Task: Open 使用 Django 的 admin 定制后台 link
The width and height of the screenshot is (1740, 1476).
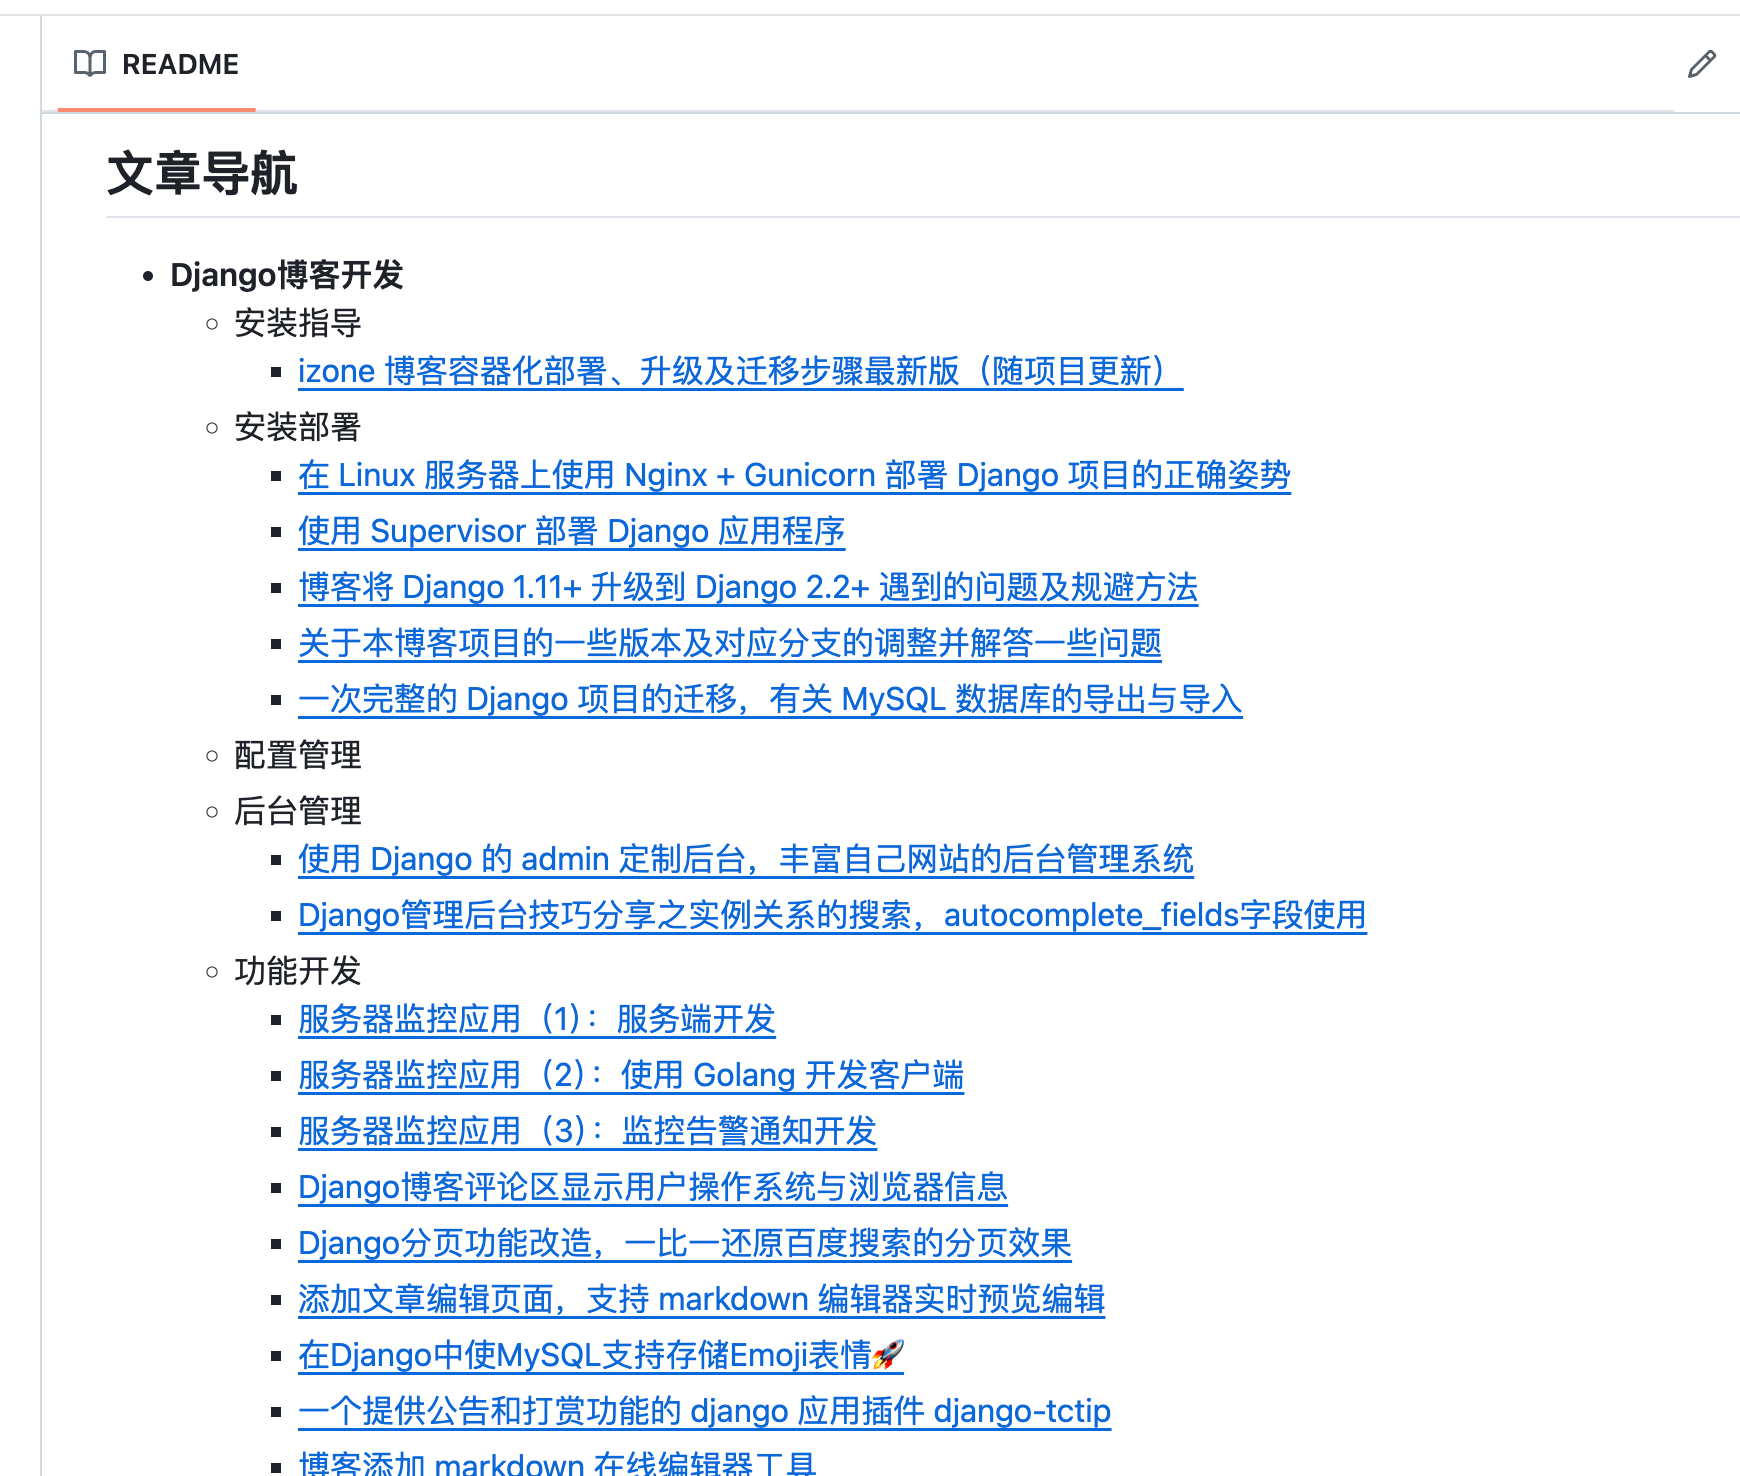Action: [746, 859]
